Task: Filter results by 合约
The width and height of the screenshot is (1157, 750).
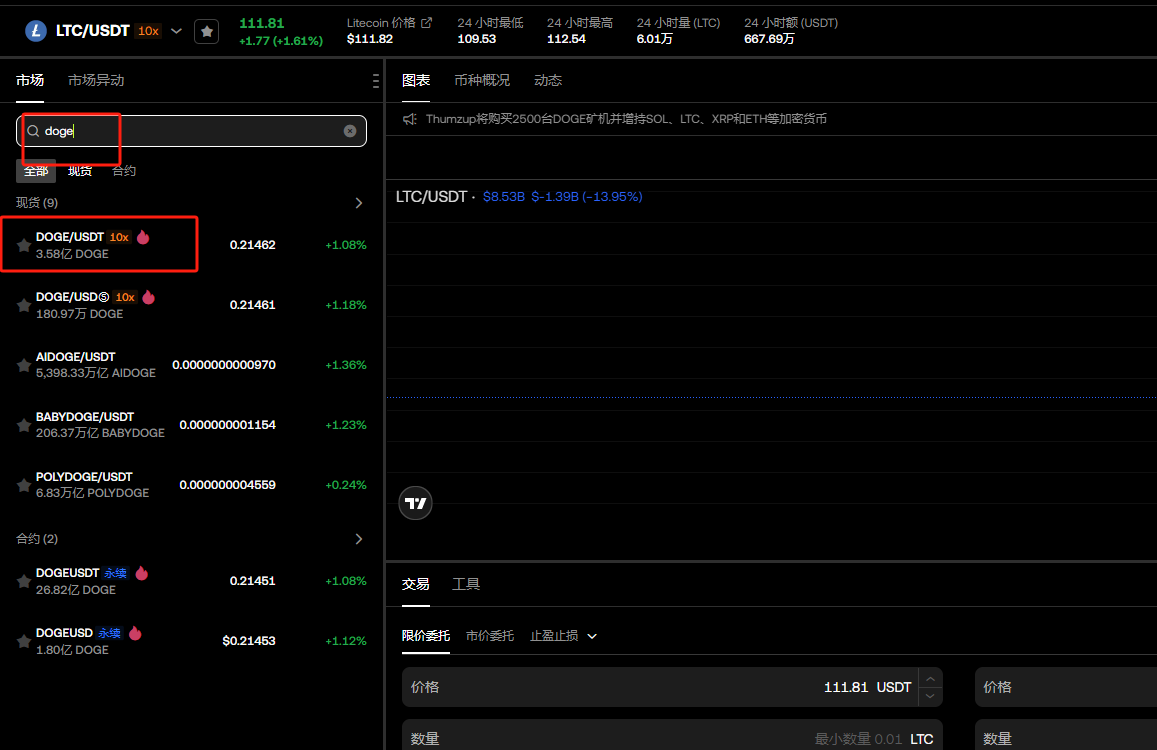Action: [124, 171]
